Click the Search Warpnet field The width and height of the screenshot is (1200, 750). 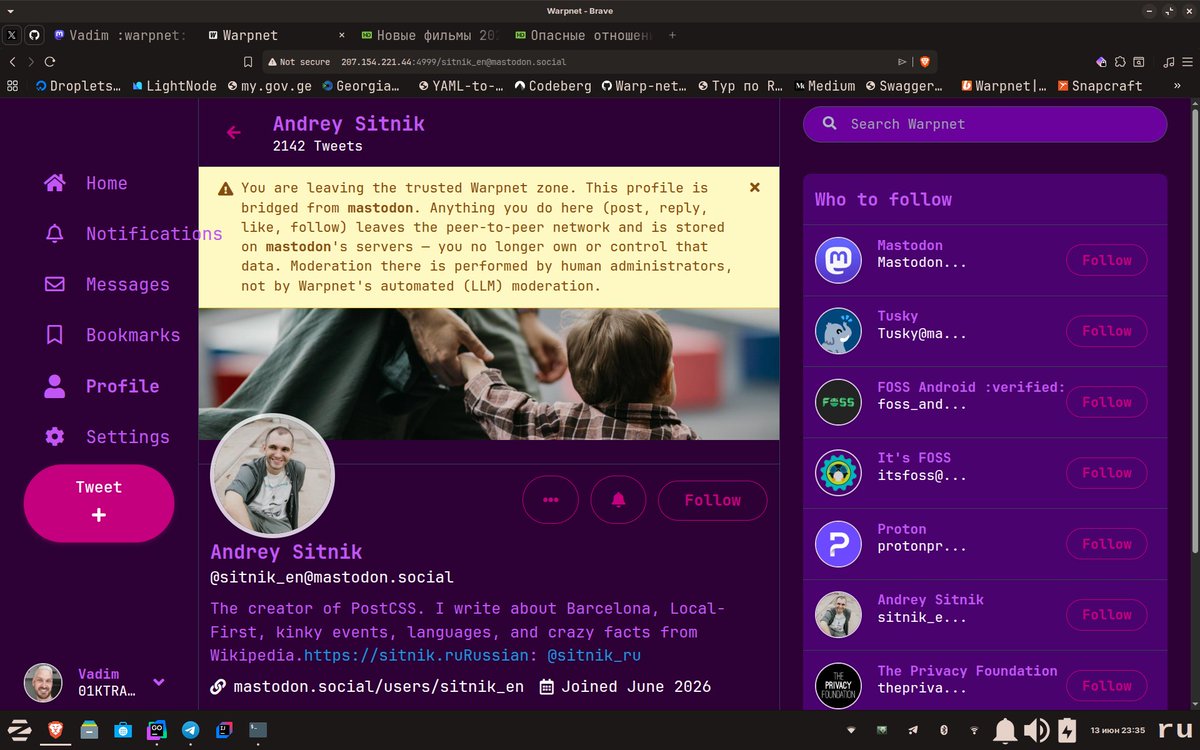click(x=985, y=124)
